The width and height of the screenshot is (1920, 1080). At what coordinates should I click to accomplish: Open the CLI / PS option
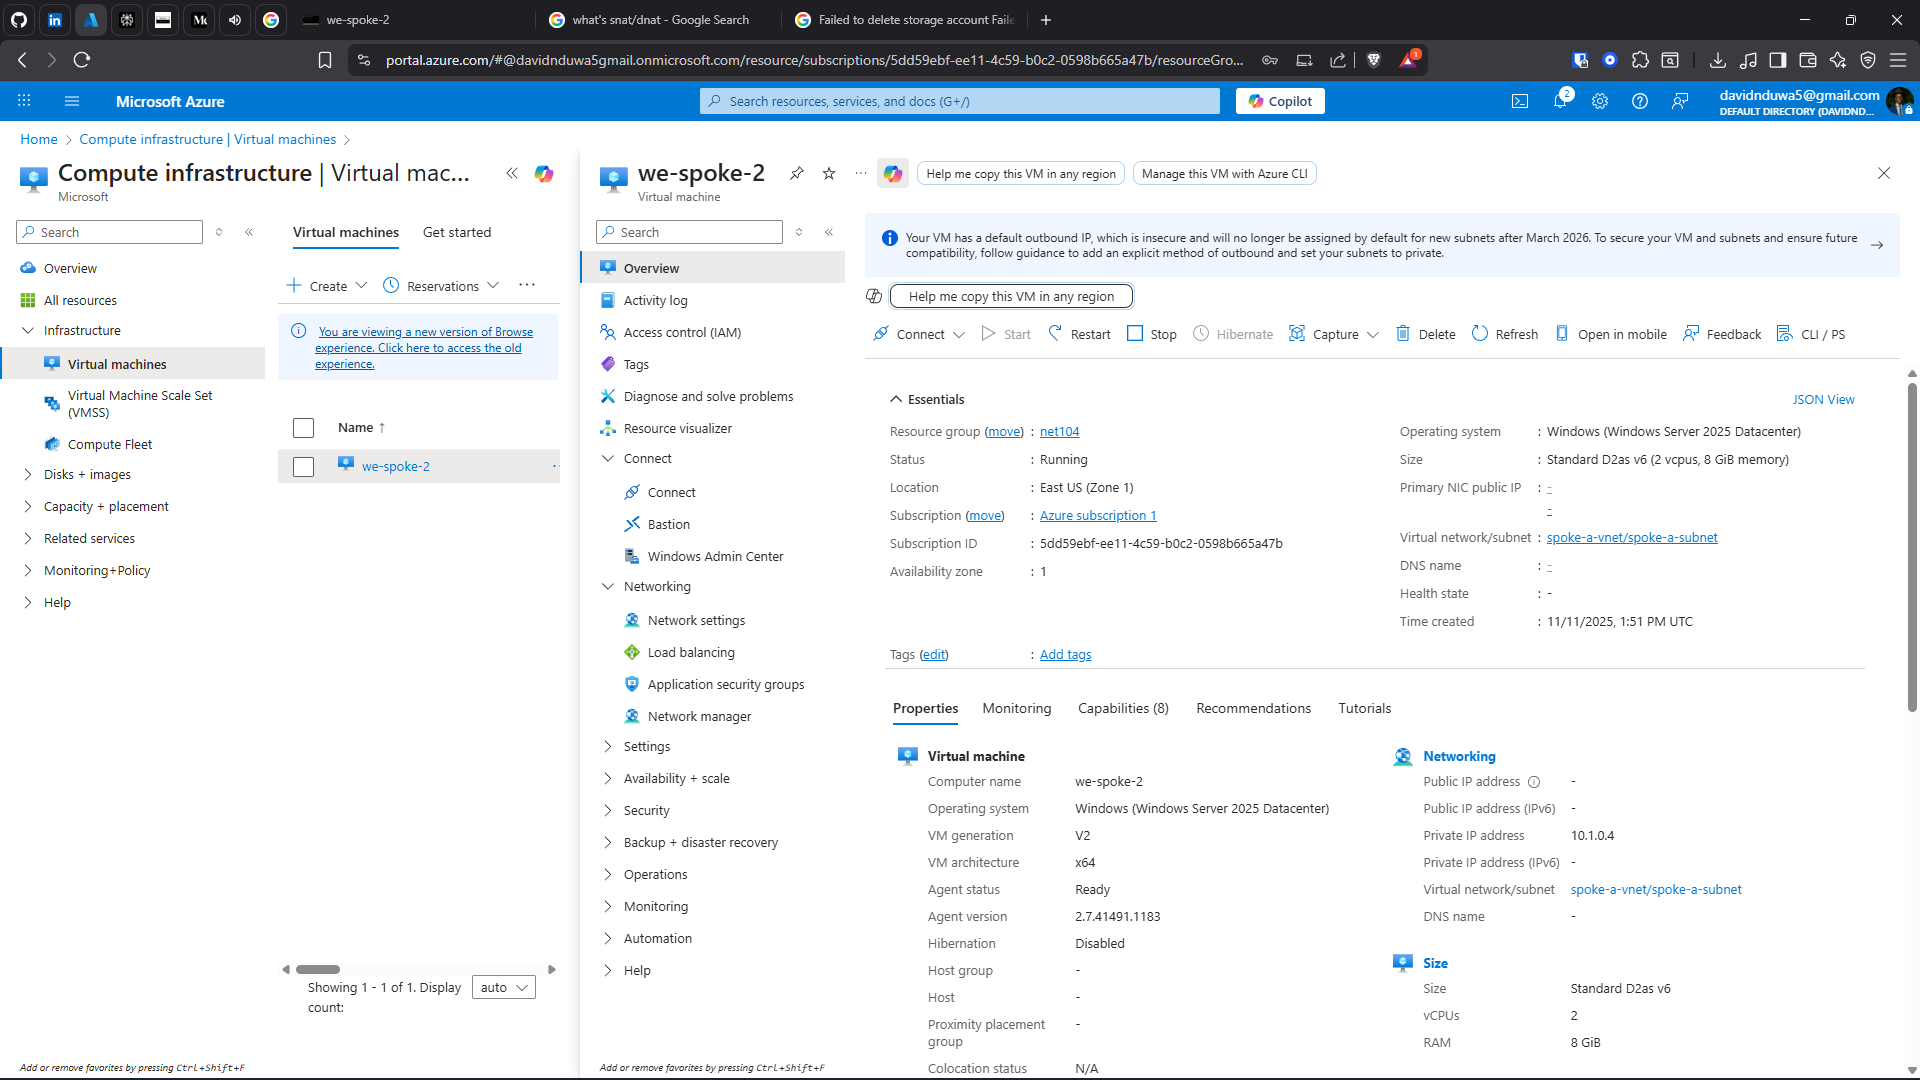click(1811, 334)
